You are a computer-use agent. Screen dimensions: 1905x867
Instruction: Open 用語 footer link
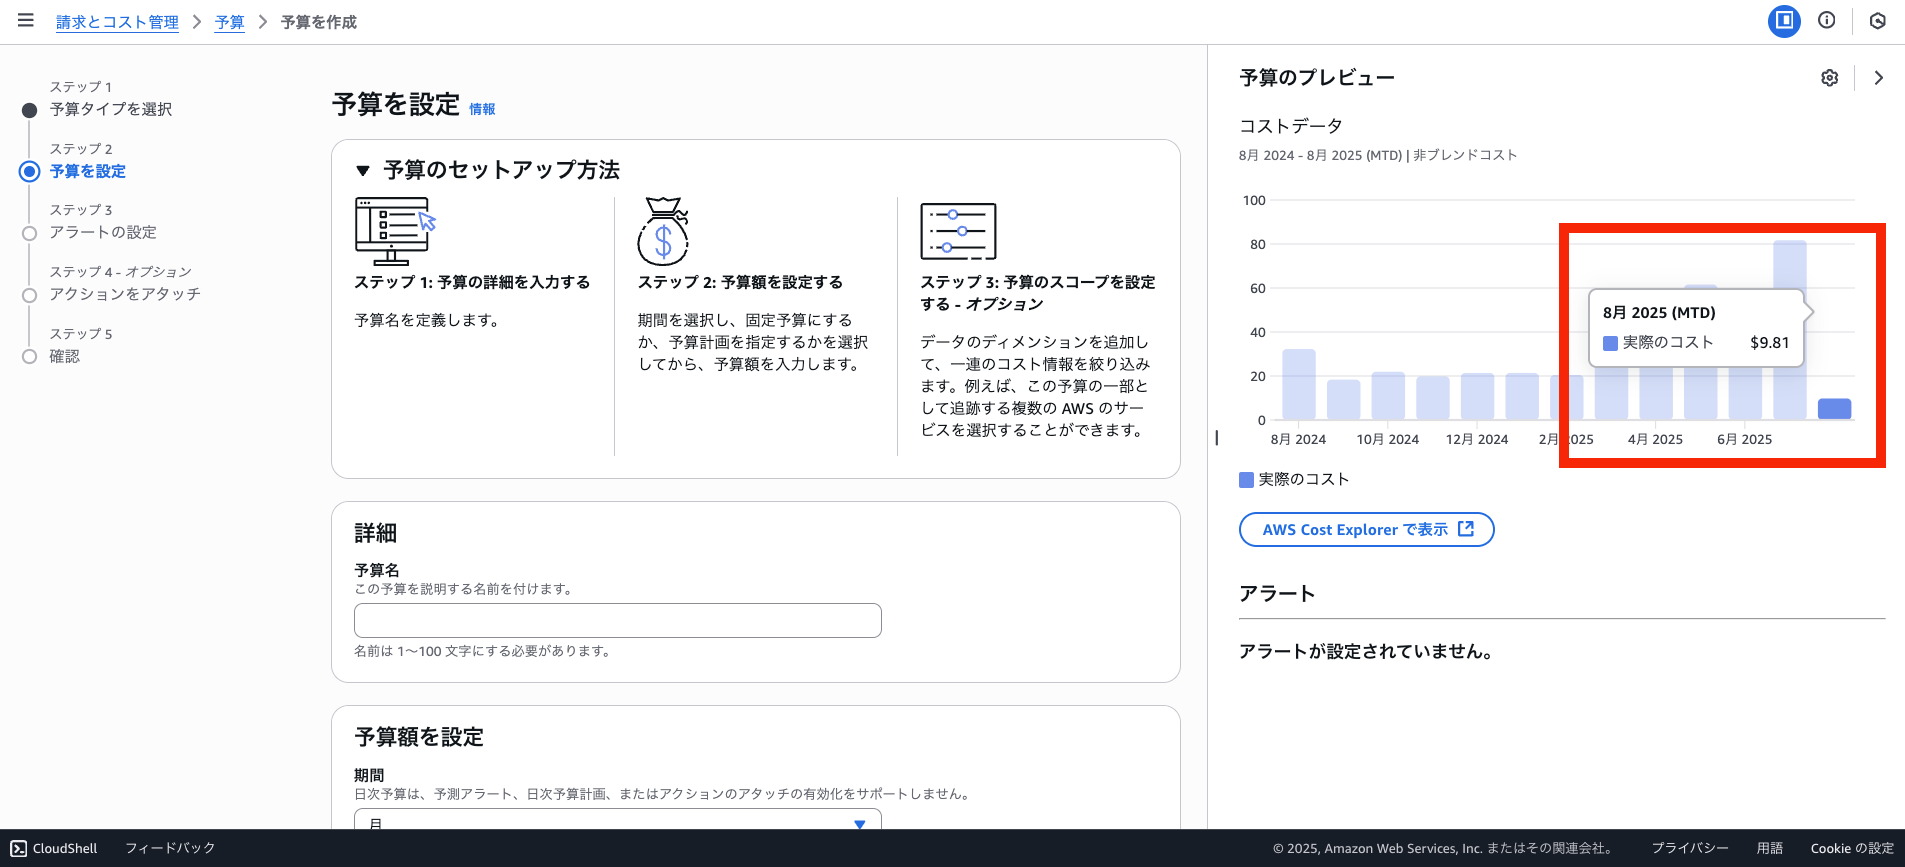pos(1770,848)
